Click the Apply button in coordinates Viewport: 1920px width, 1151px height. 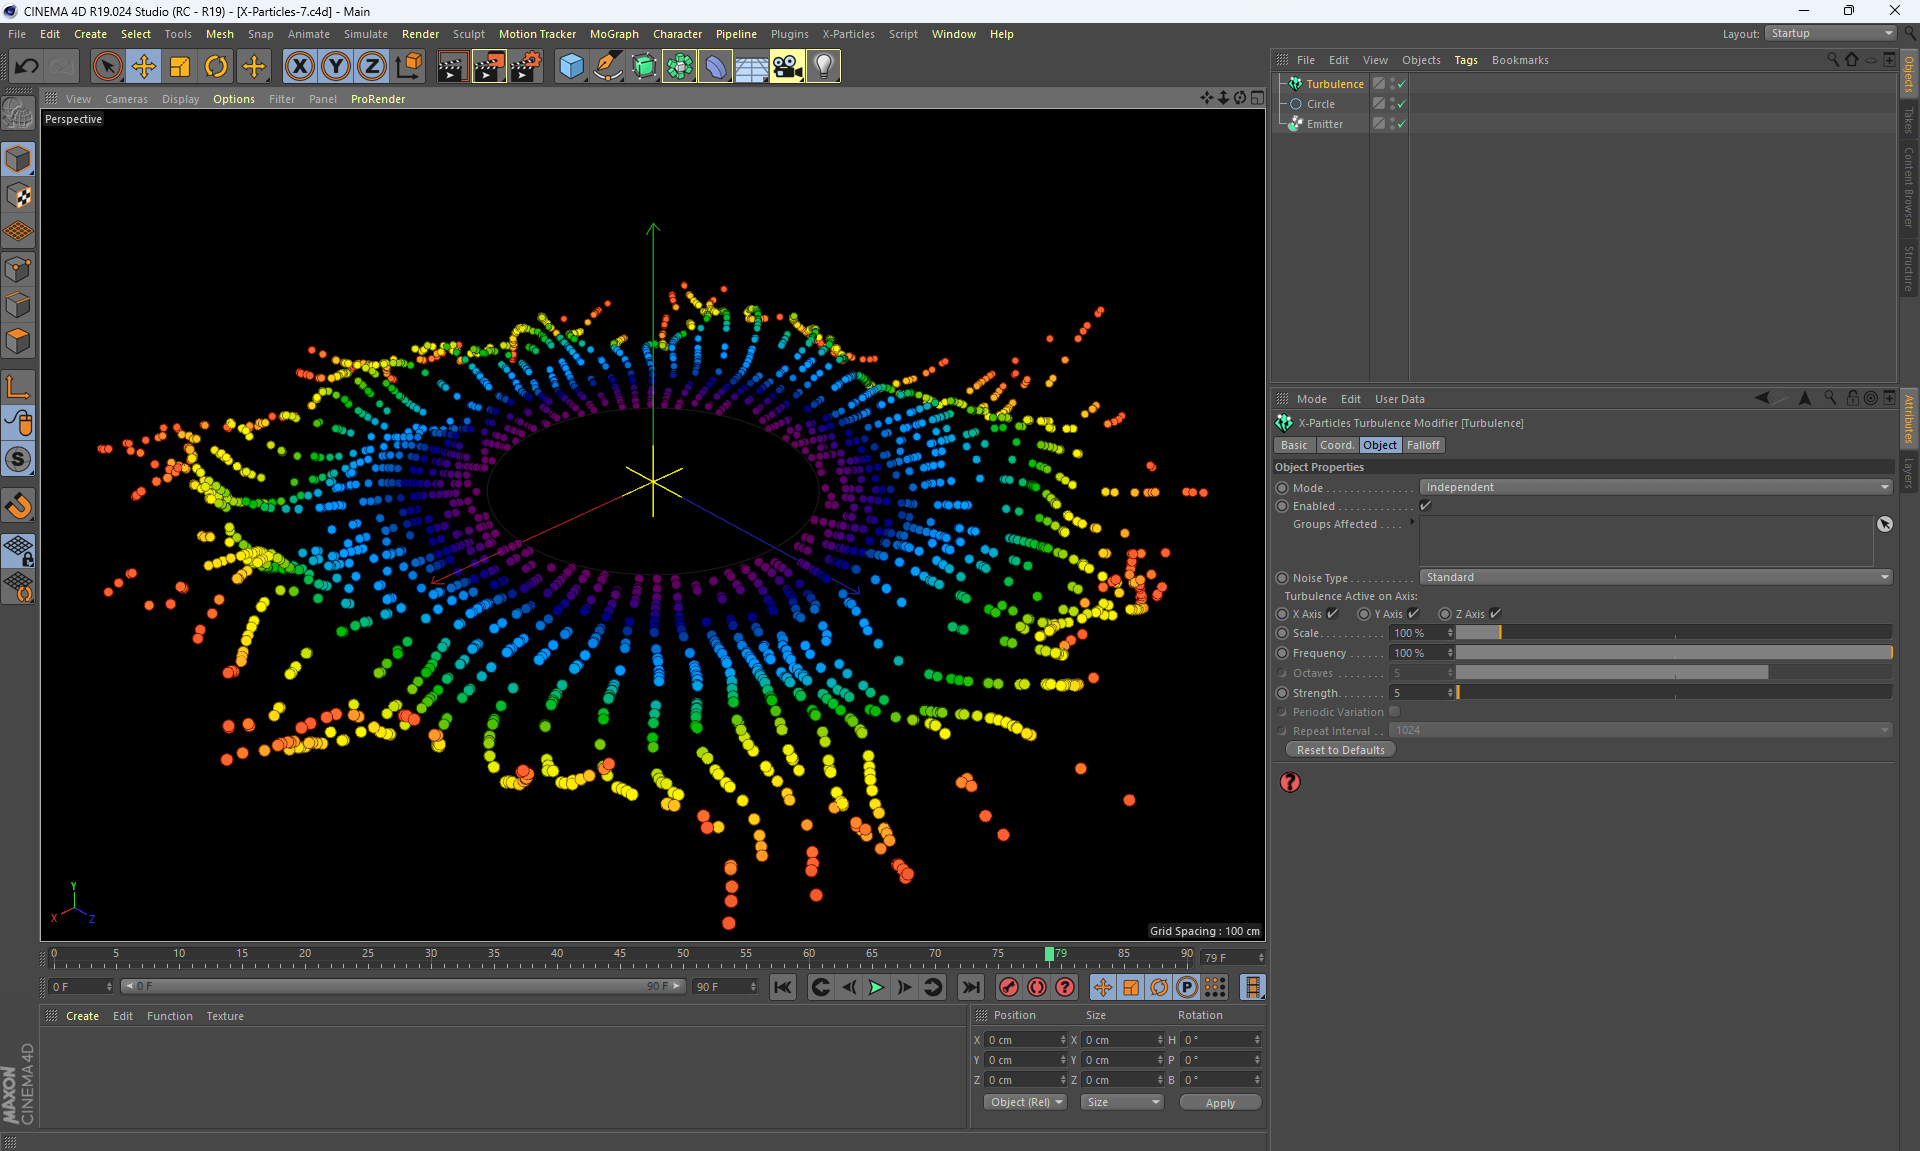coord(1220,1103)
